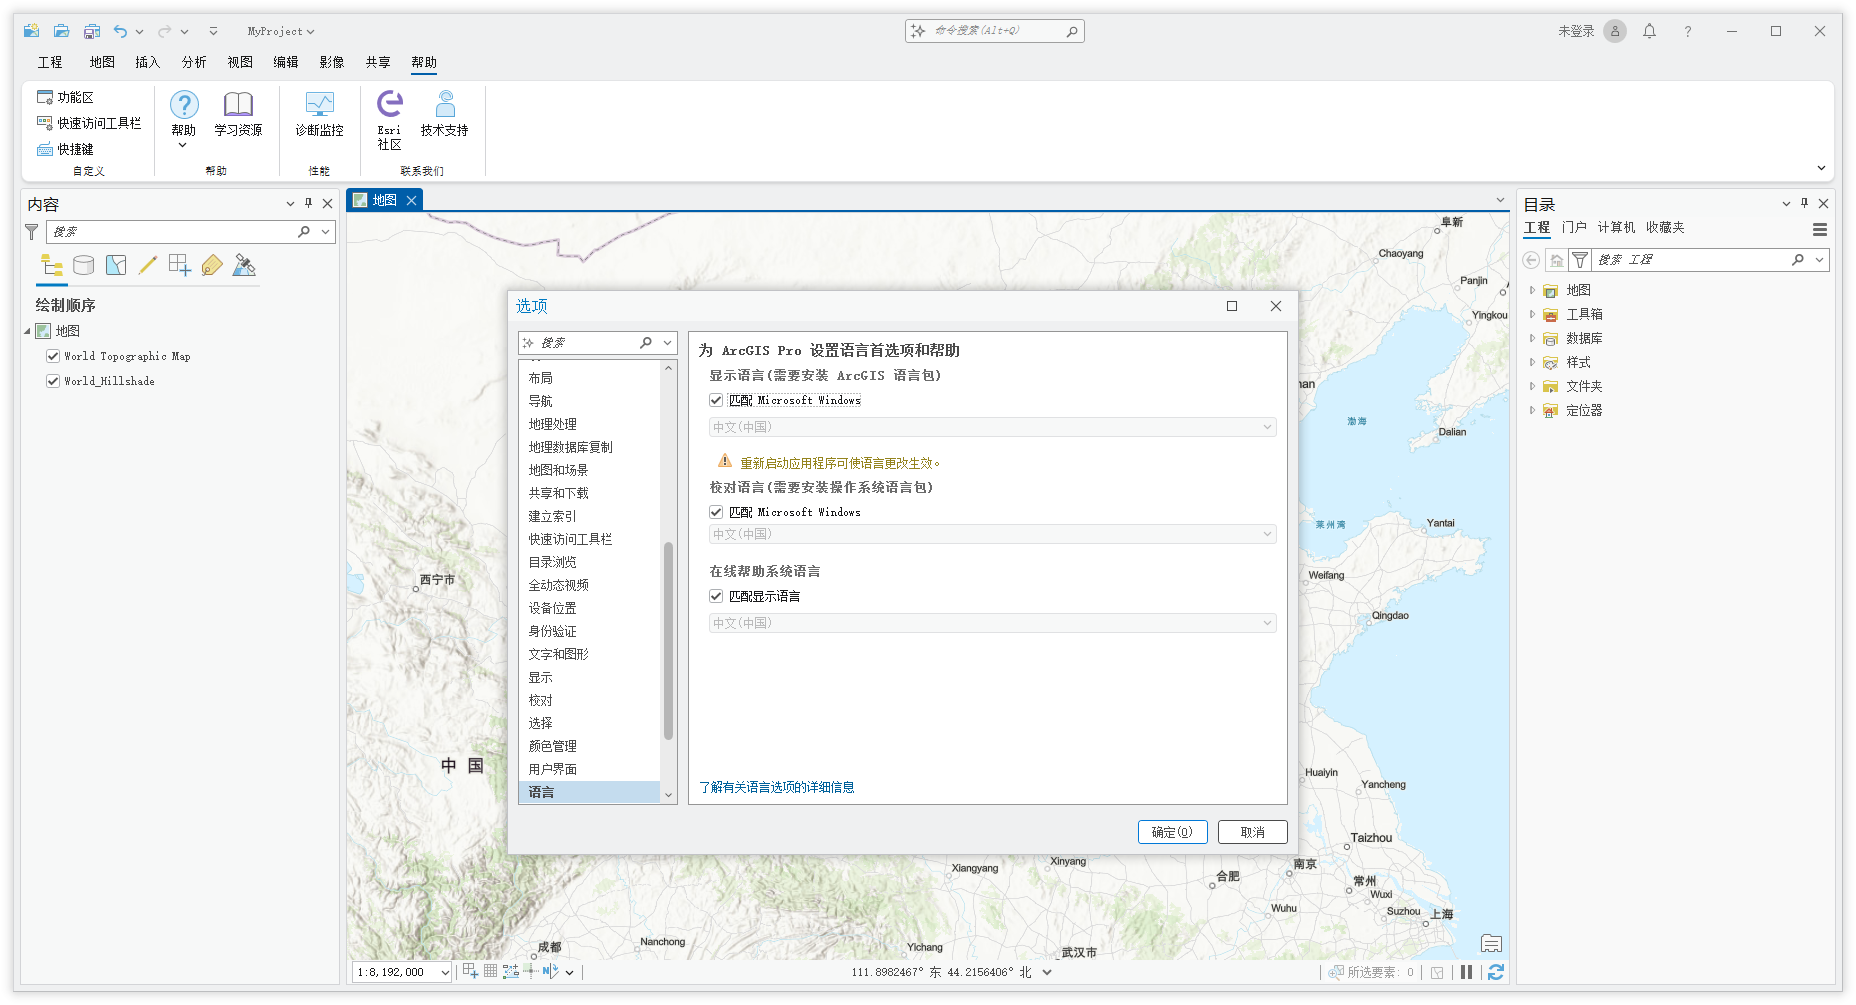1856x1005 pixels.
Task: Click the Open Project folder icon
Action: (x=61, y=31)
